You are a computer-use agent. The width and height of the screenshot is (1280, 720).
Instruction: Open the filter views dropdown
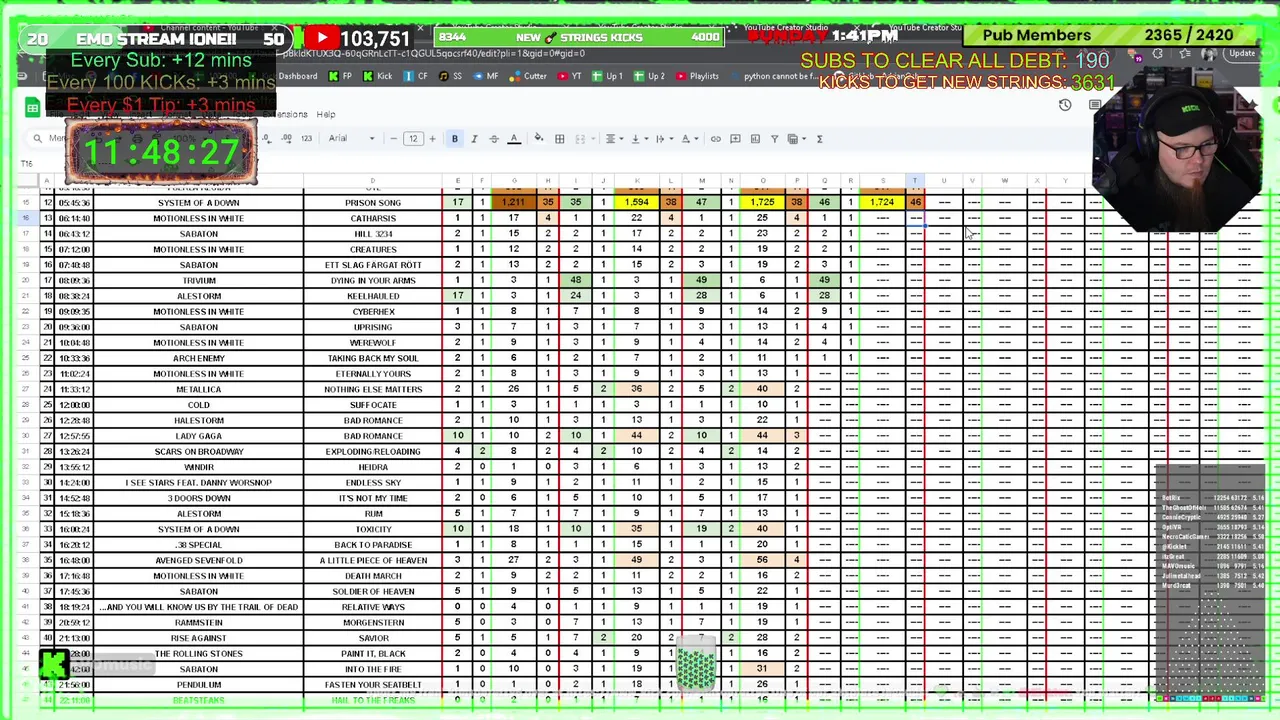pos(796,139)
